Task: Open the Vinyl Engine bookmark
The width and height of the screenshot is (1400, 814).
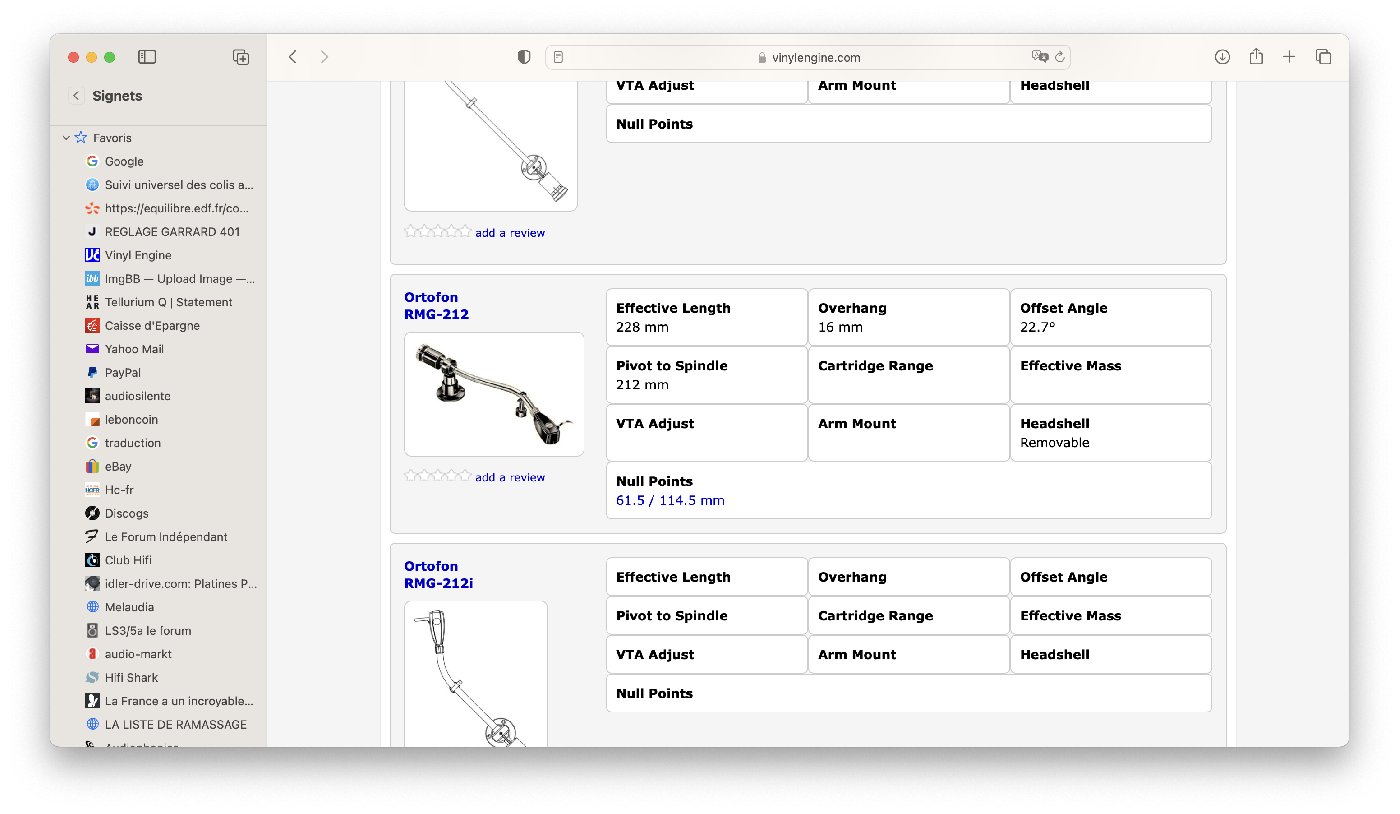Action: tap(138, 255)
